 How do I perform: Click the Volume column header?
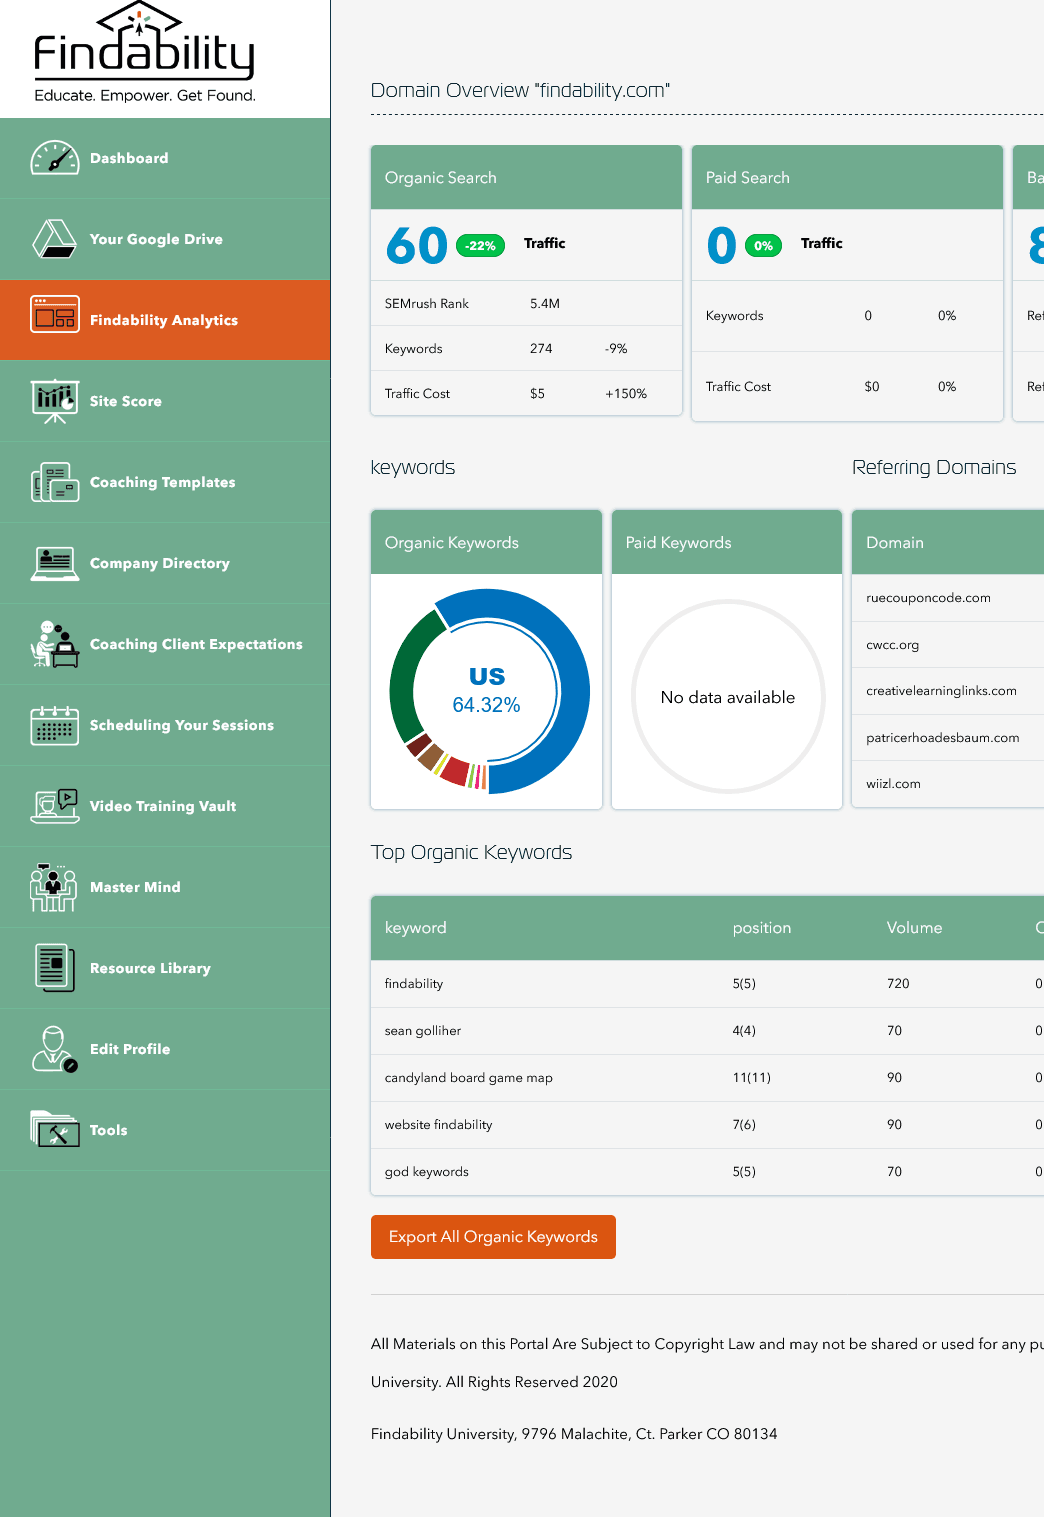coord(914,928)
